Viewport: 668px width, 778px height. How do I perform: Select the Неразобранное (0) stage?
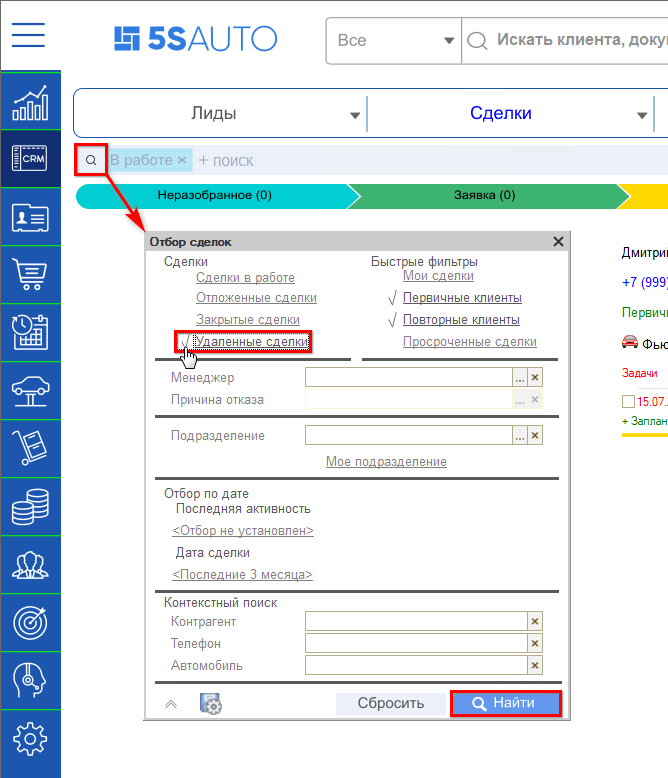(214, 196)
